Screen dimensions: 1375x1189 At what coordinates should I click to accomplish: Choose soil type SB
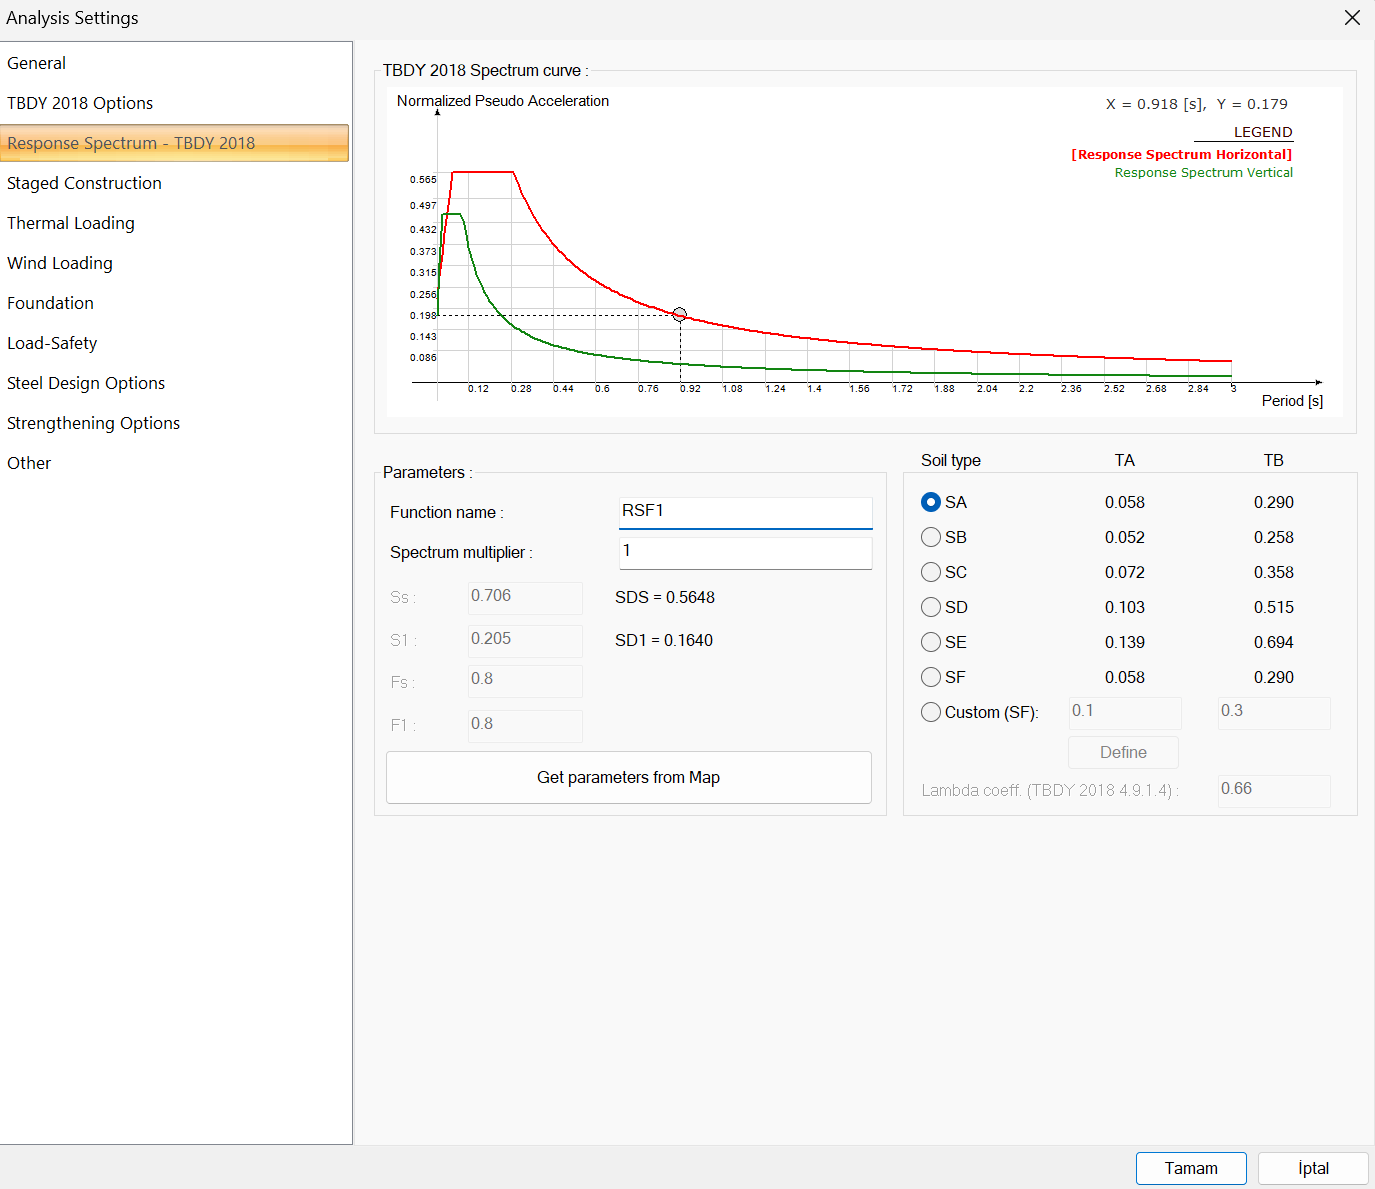(931, 537)
